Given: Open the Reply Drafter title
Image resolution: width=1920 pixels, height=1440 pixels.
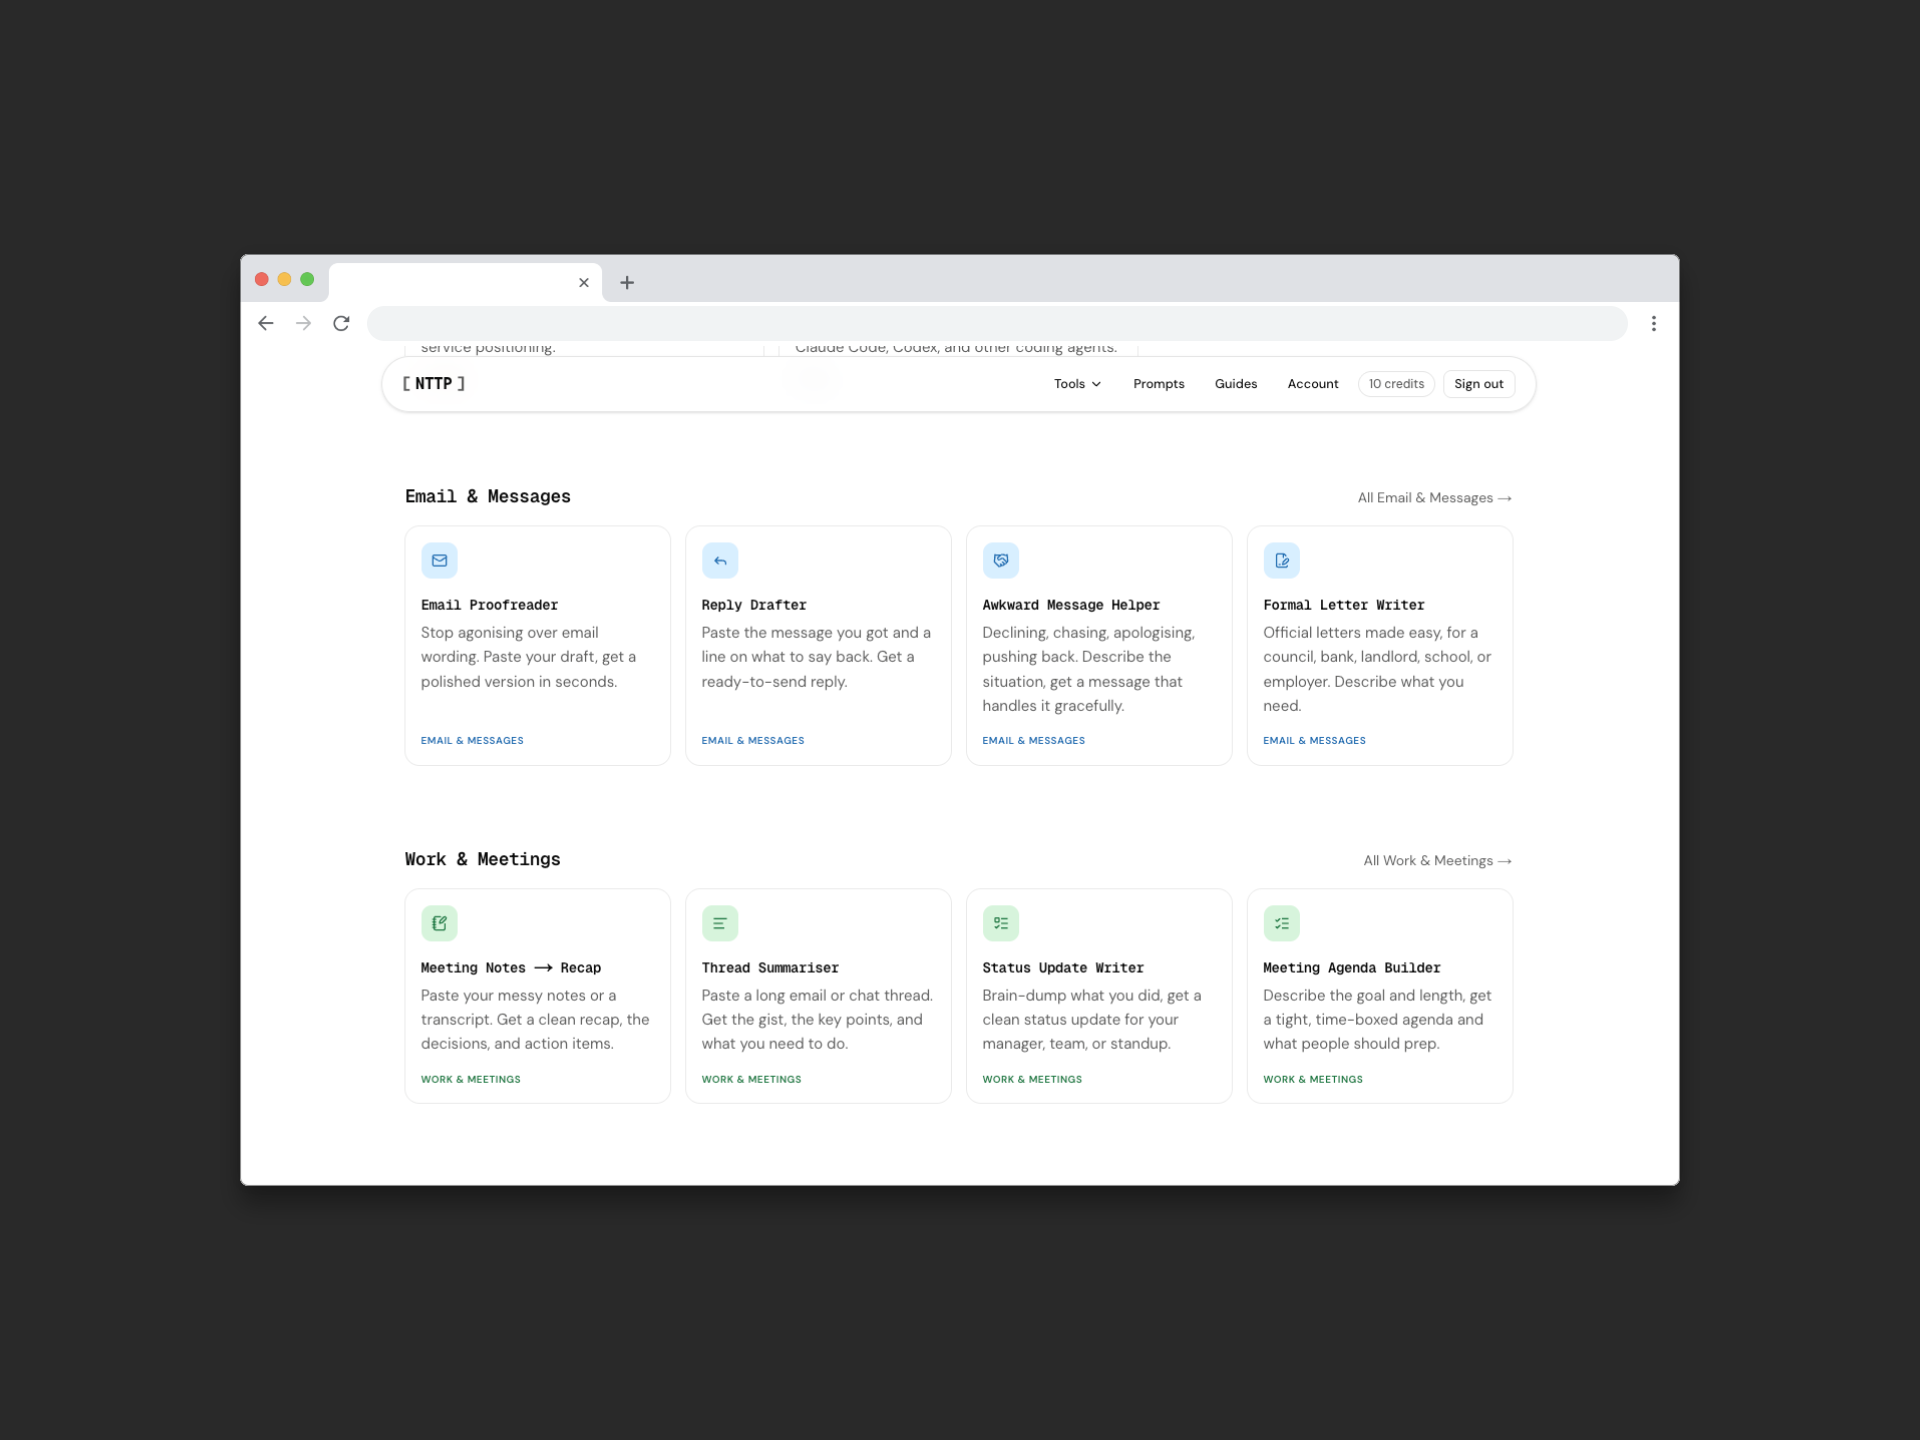Looking at the screenshot, I should pos(753,605).
